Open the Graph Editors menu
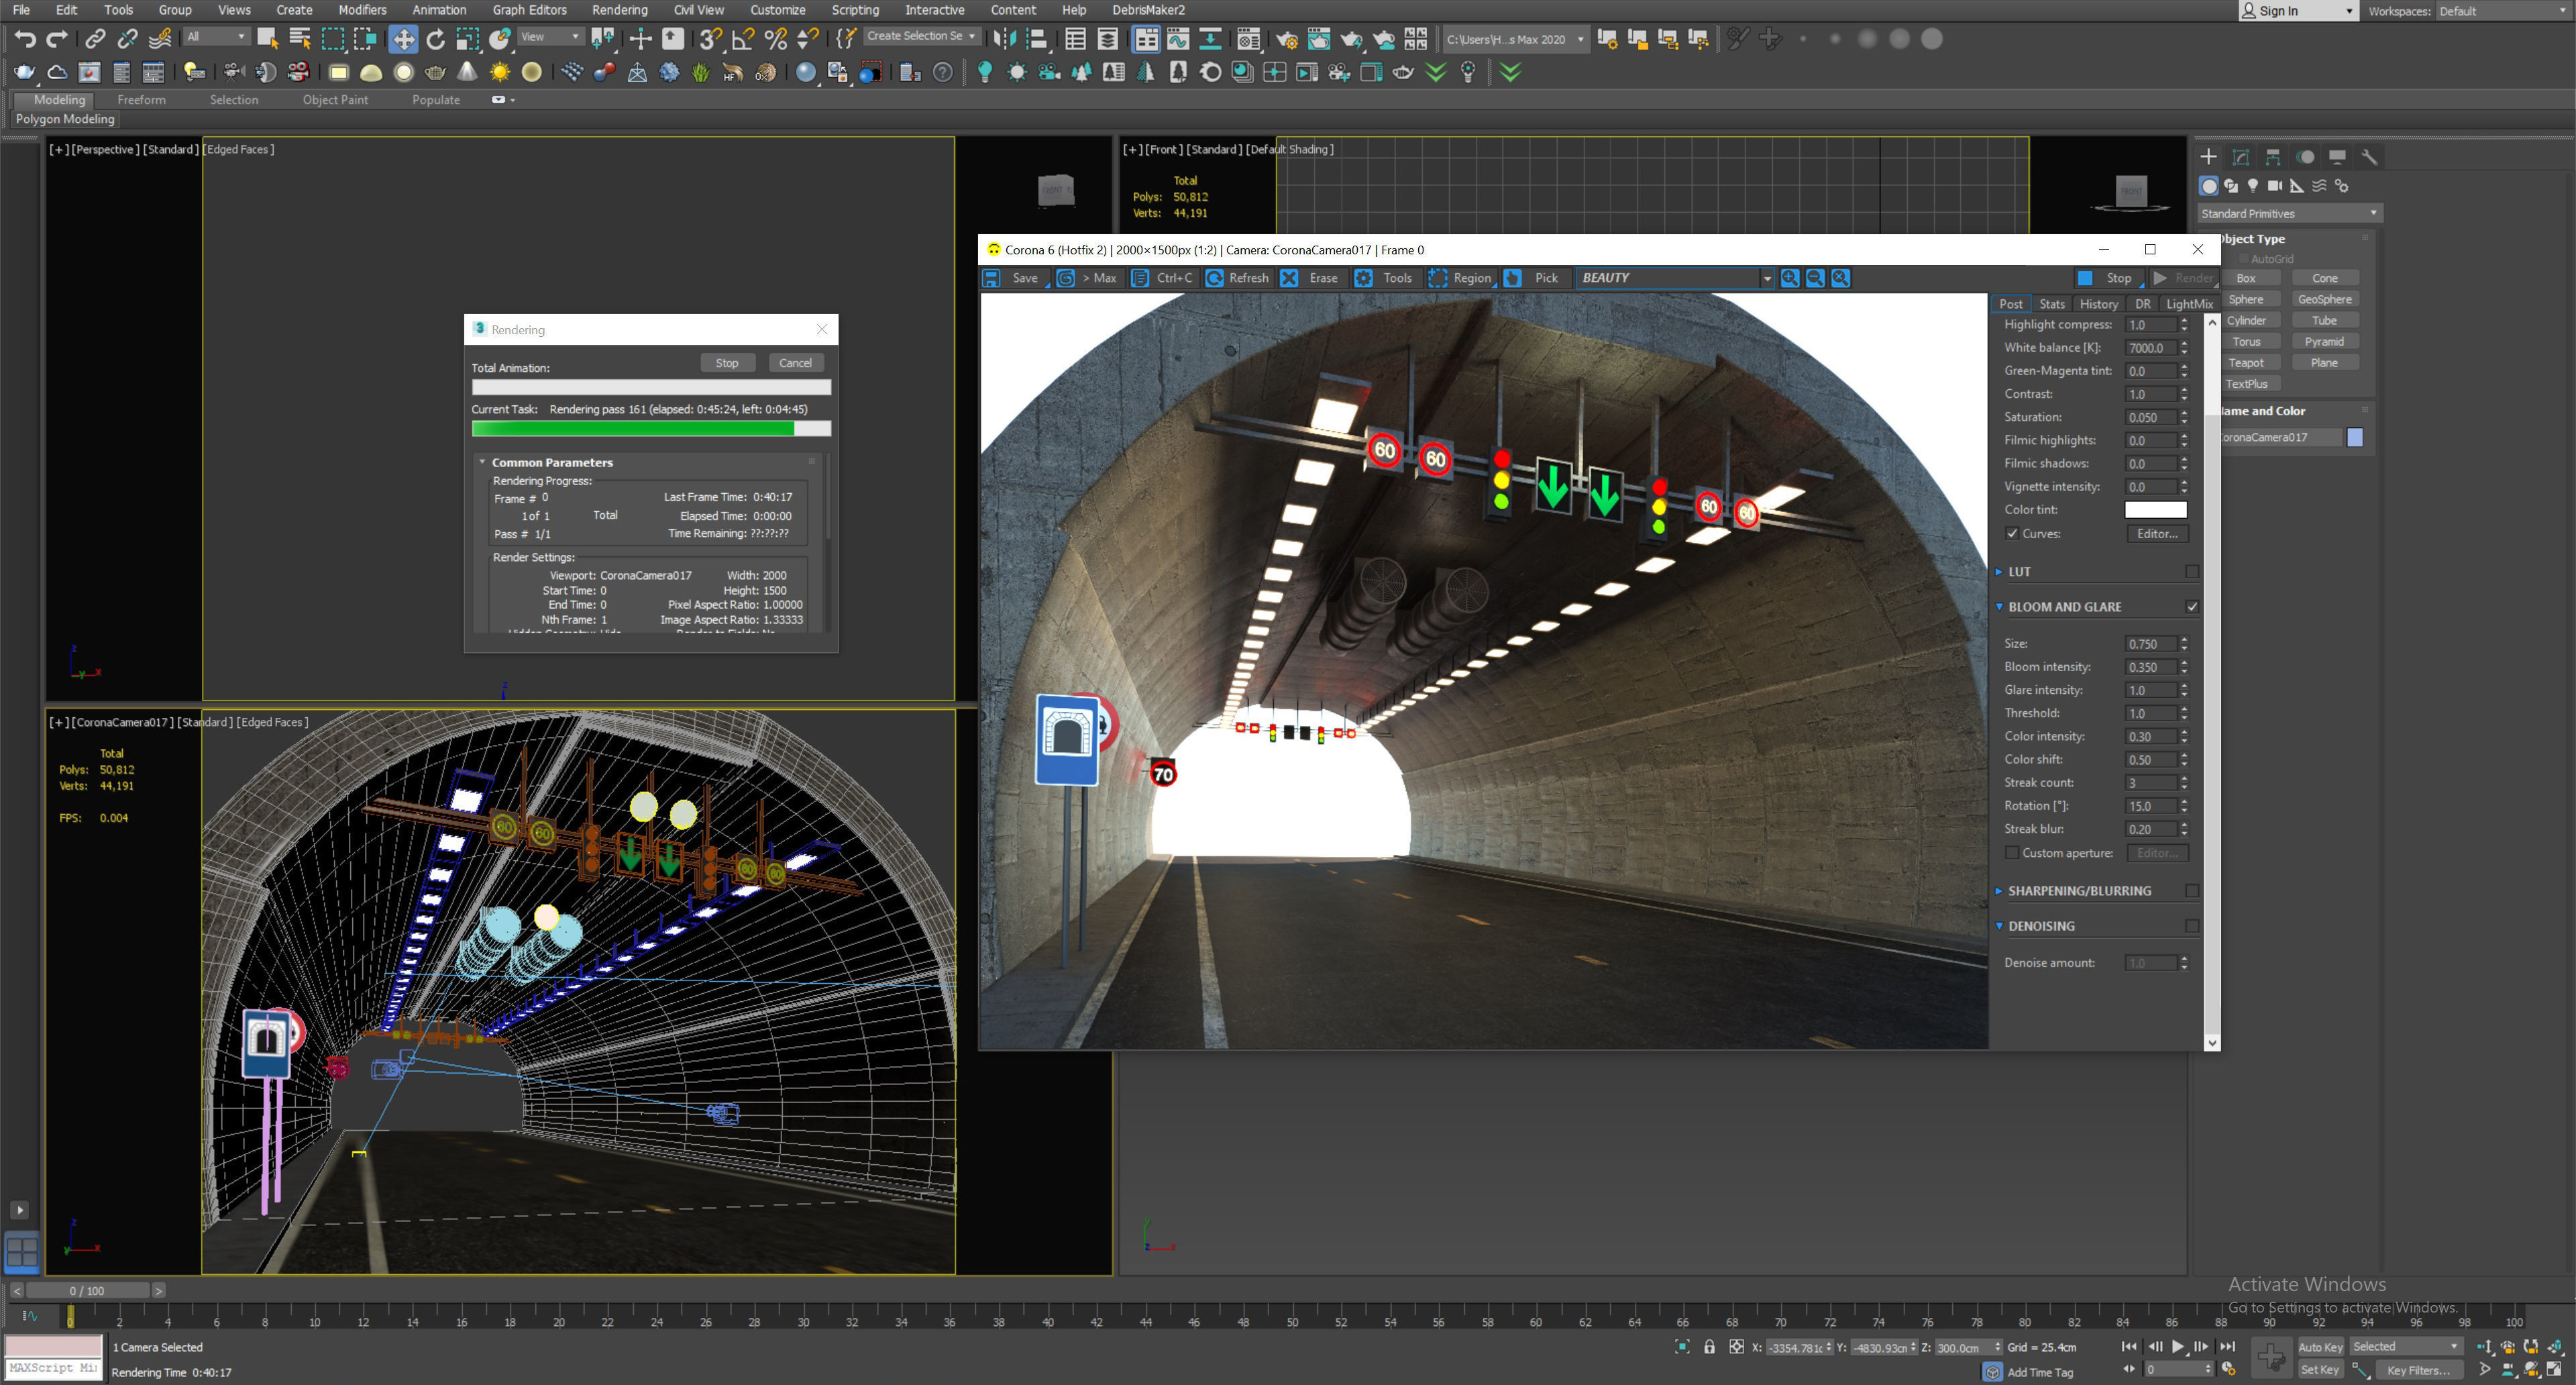The width and height of the screenshot is (2576, 1385). pyautogui.click(x=529, y=10)
